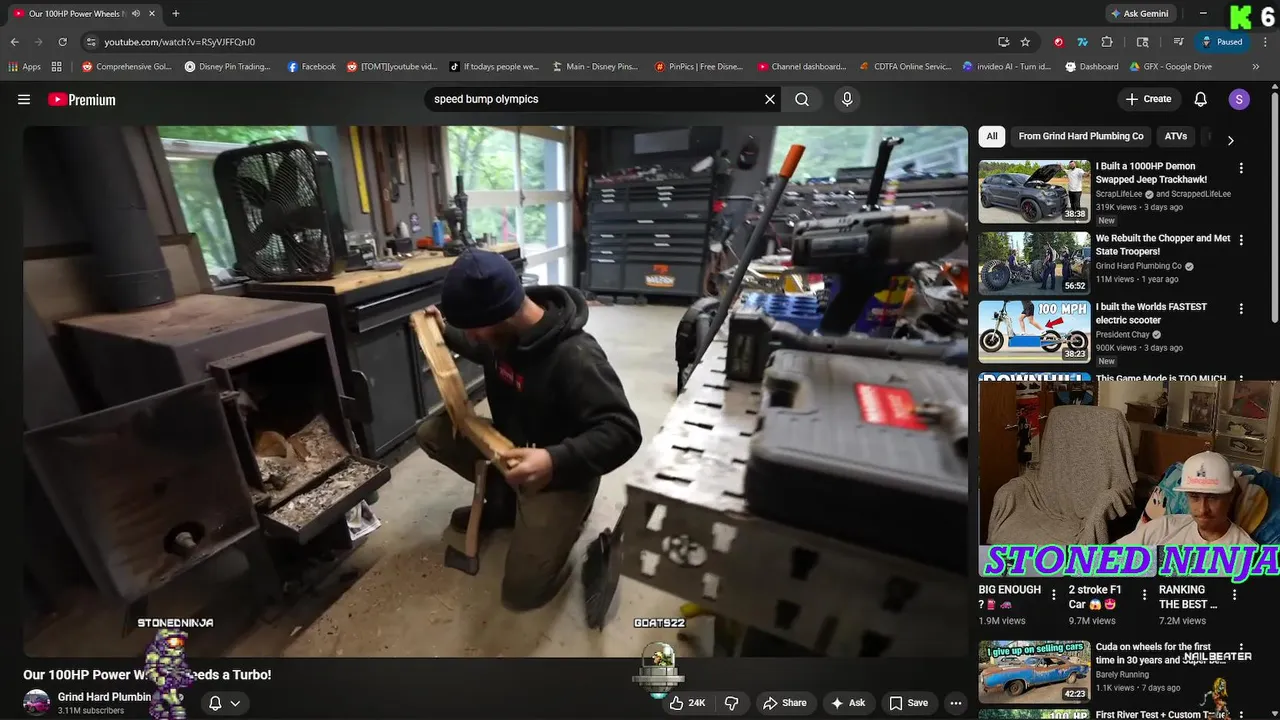The height and width of the screenshot is (720, 1280).
Task: Open the Comprehensive Gol... bookmark
Action: pos(127,67)
